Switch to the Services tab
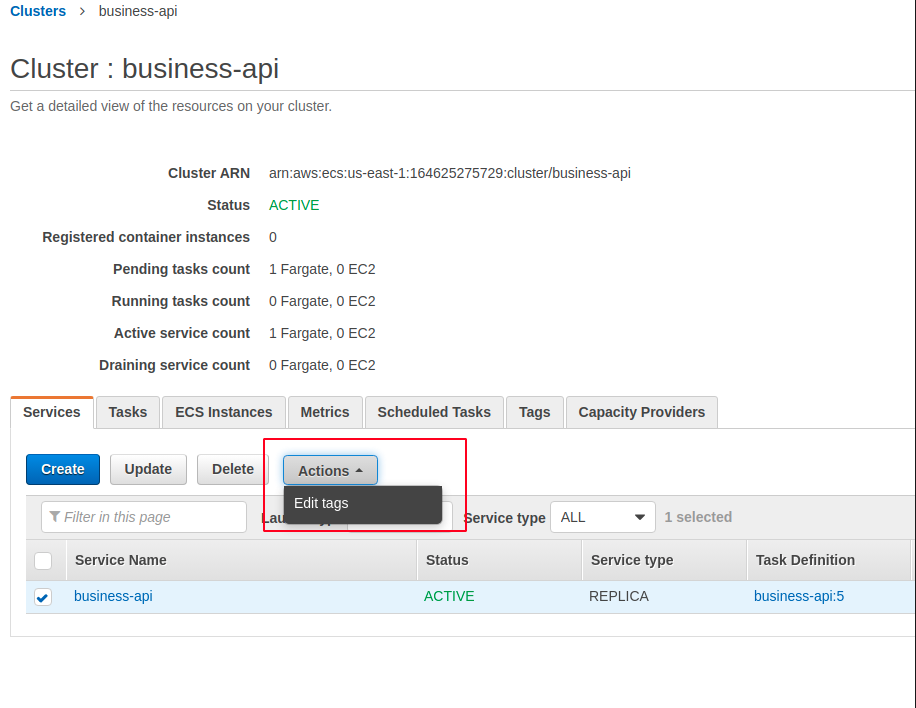This screenshot has height=708, width=916. 51,412
